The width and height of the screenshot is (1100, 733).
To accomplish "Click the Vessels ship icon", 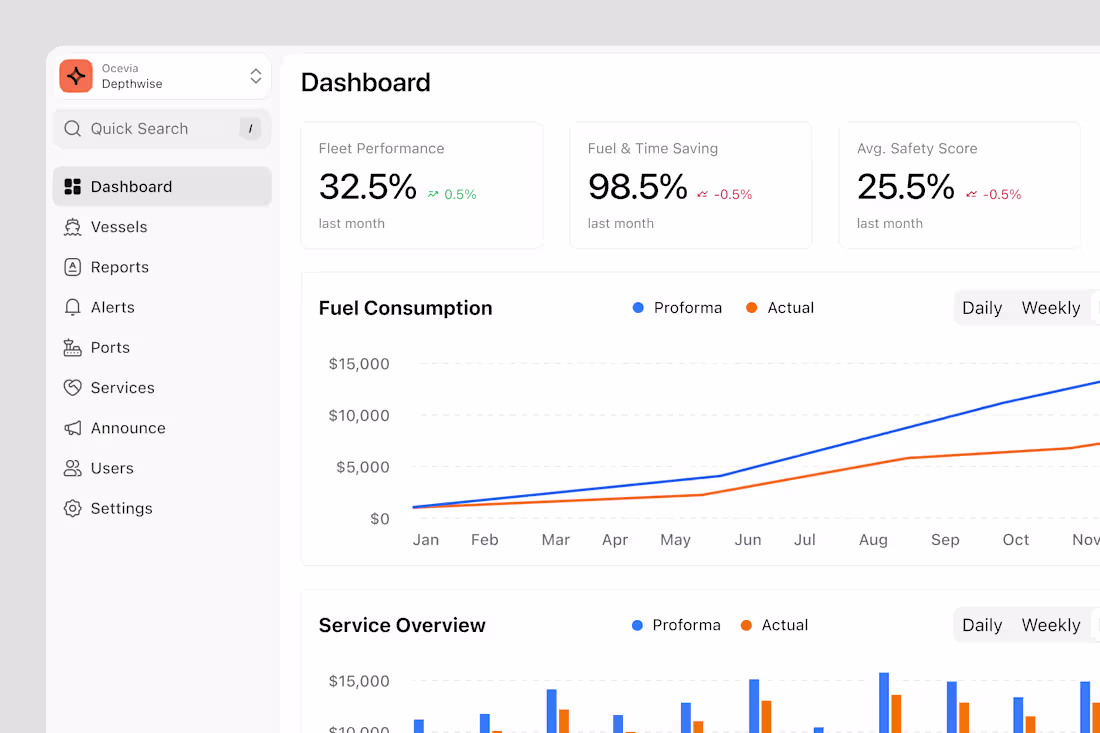I will coord(72,227).
